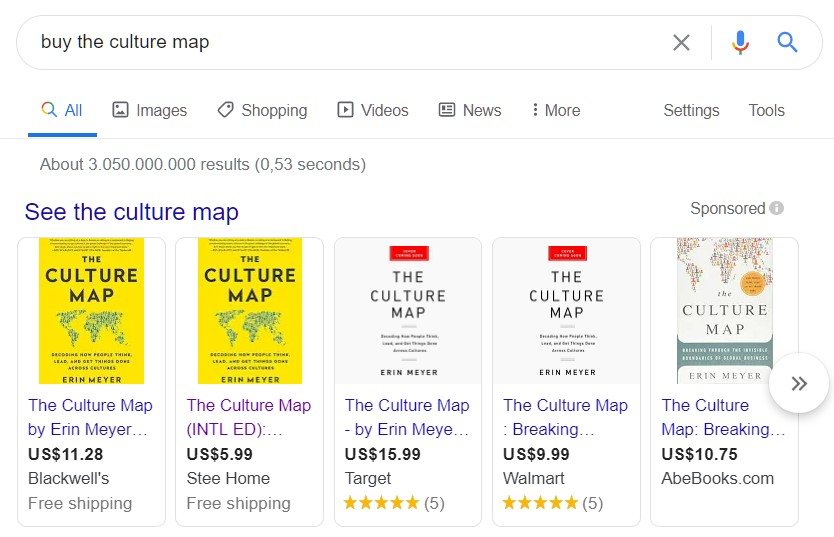Open the Walmart book cover thumbnail
834x537 pixels.
pyautogui.click(x=566, y=311)
